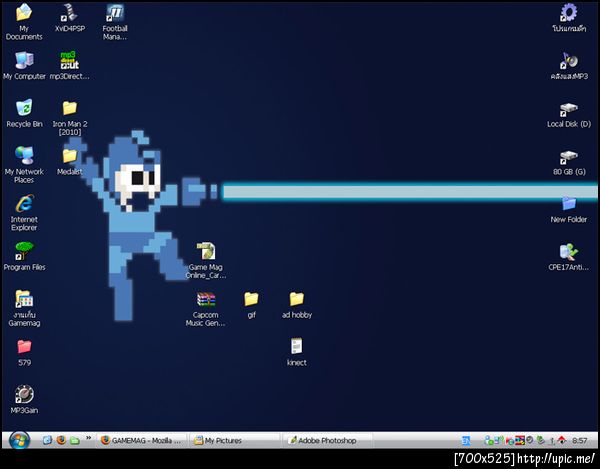Switch to Adobe Photoshop taskbar button
The height and width of the screenshot is (469, 600).
tap(327, 440)
